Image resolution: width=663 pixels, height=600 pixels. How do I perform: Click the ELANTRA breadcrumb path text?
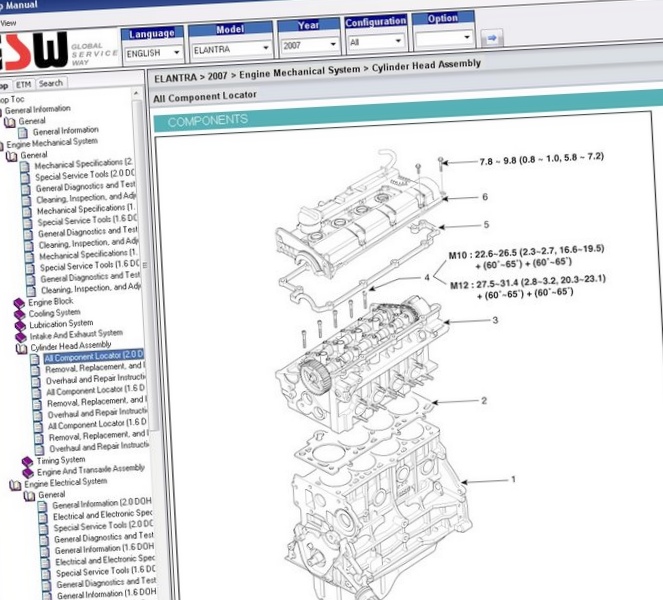point(317,71)
